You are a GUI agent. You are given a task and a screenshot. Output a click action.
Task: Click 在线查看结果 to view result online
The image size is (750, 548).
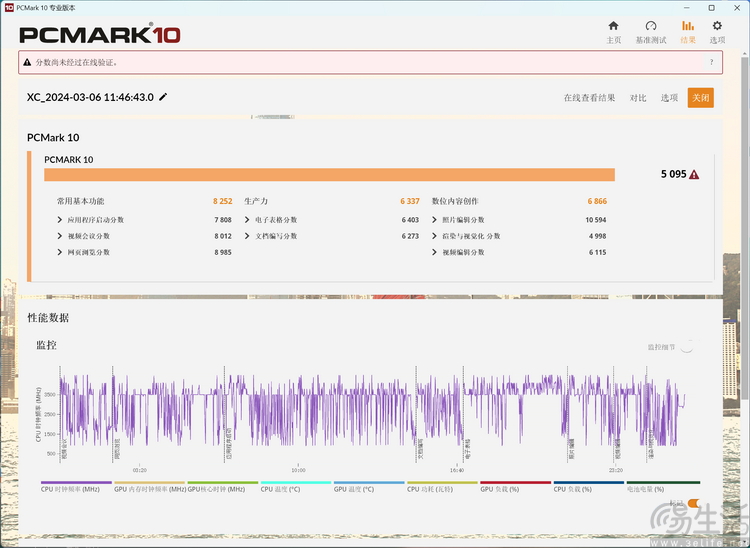589,98
